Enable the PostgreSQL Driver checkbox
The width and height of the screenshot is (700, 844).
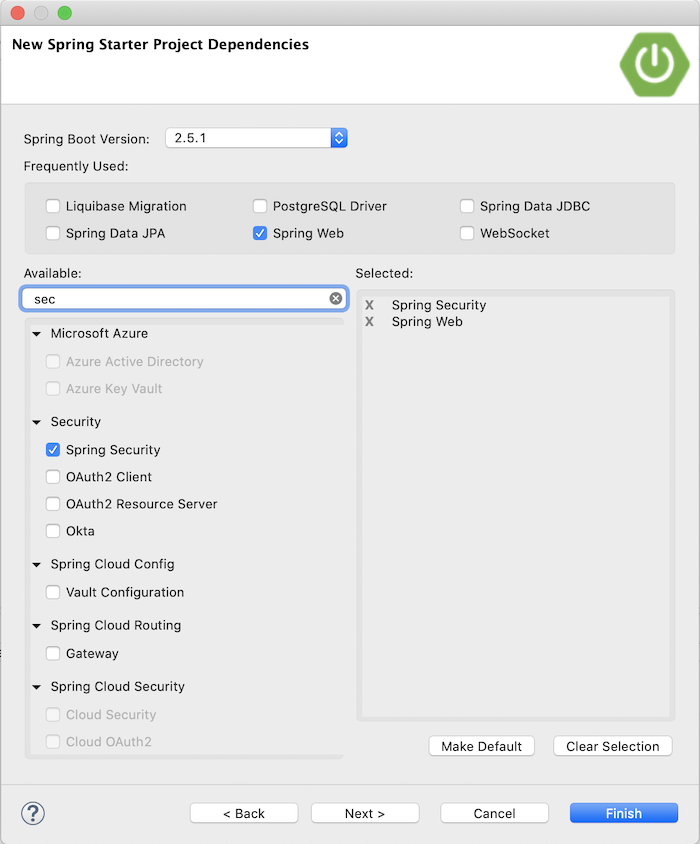260,206
